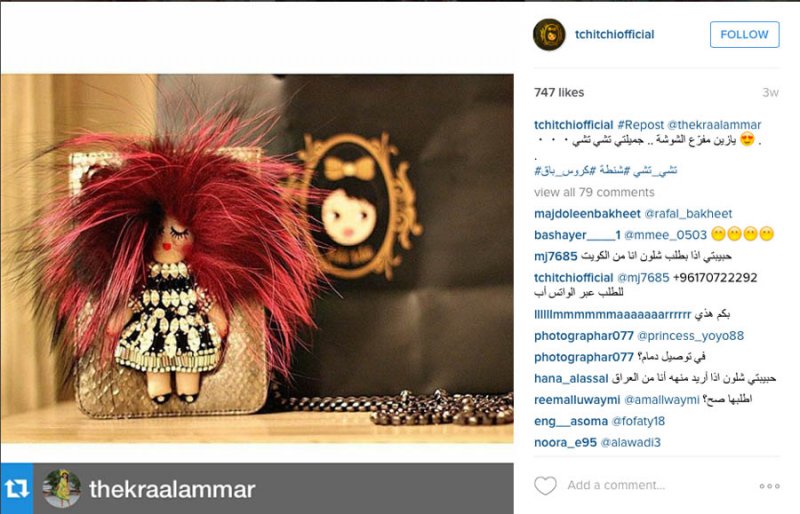
Task: Click the doll bag photo
Action: (x=257, y=258)
